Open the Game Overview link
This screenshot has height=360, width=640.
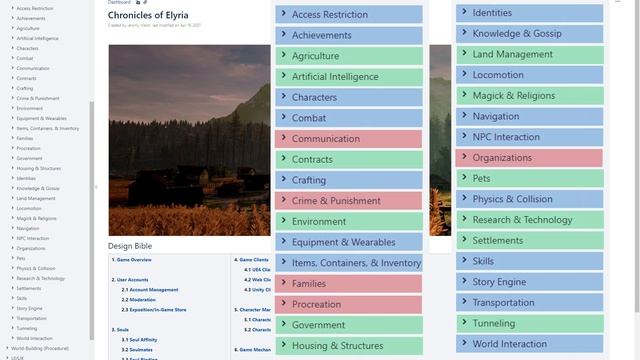134,260
